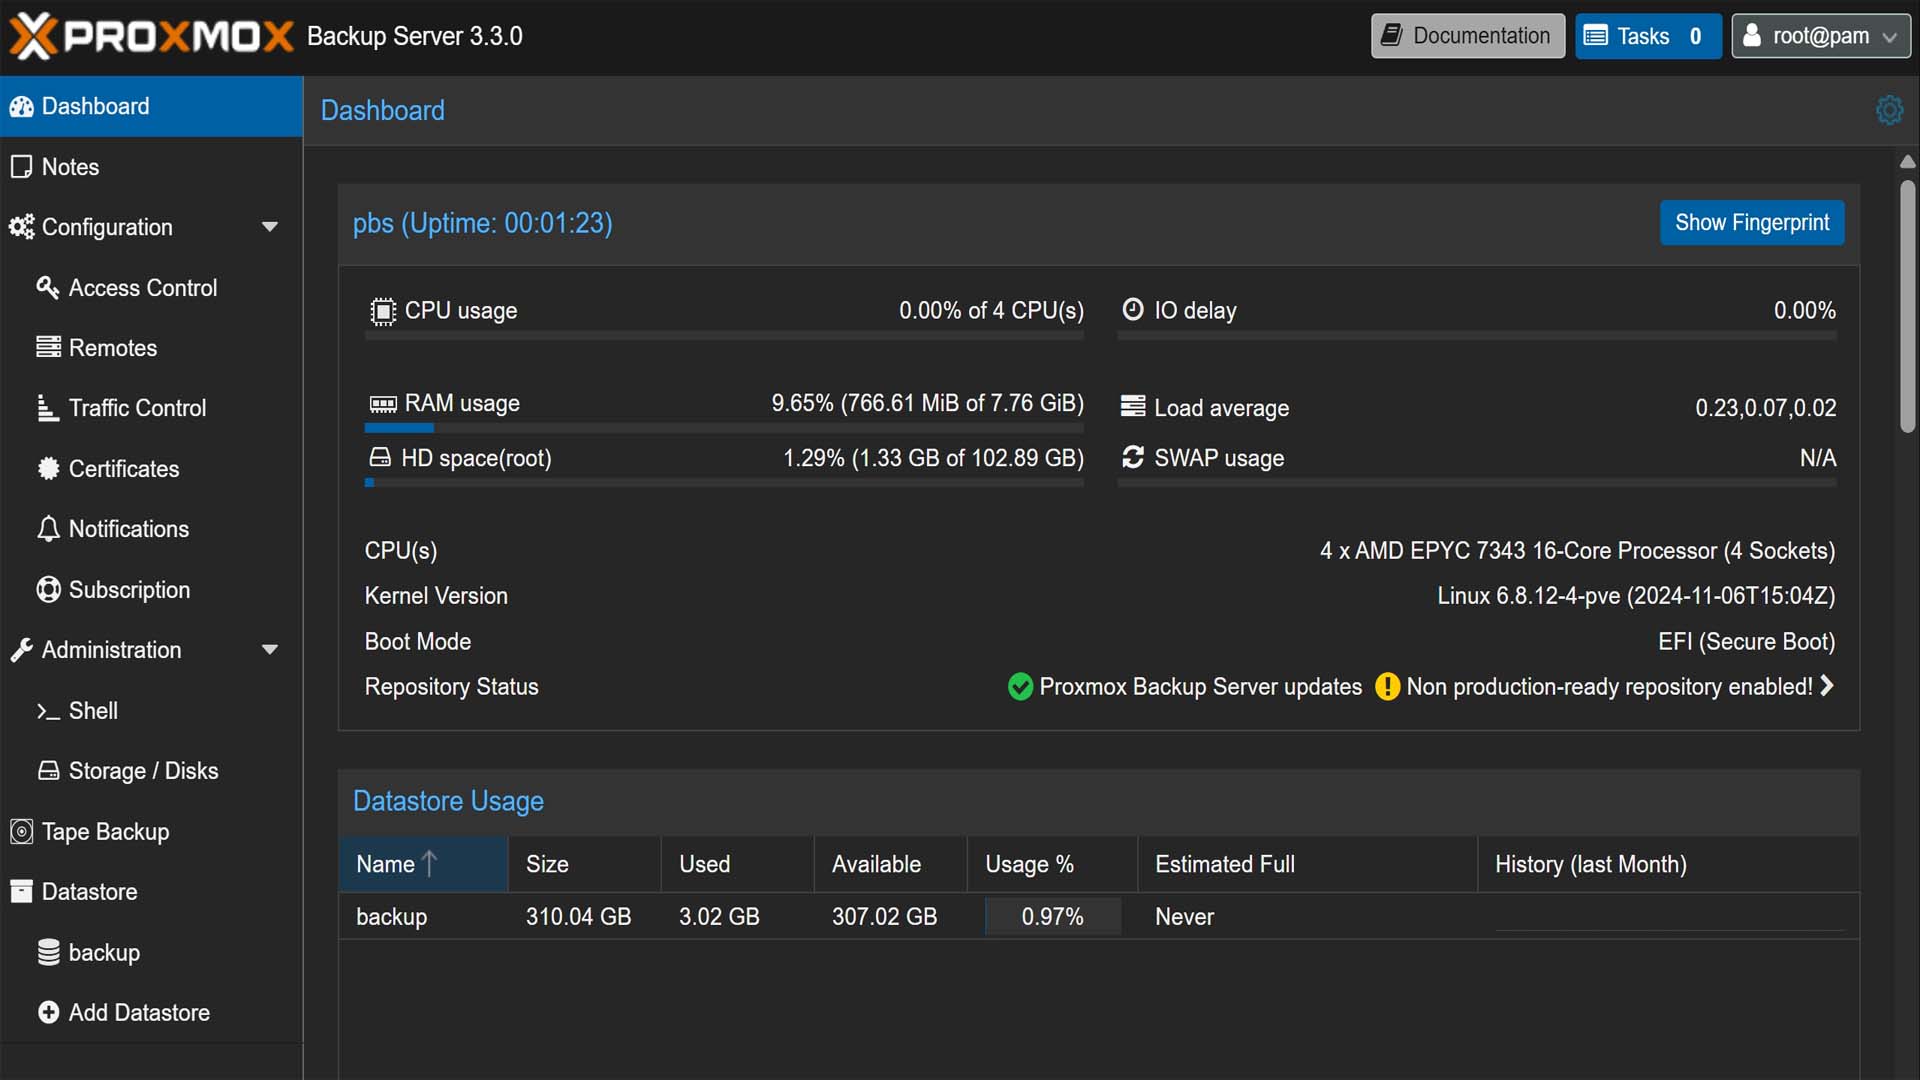Click the Remotes server icon
The width and height of the screenshot is (1920, 1080).
[x=48, y=348]
